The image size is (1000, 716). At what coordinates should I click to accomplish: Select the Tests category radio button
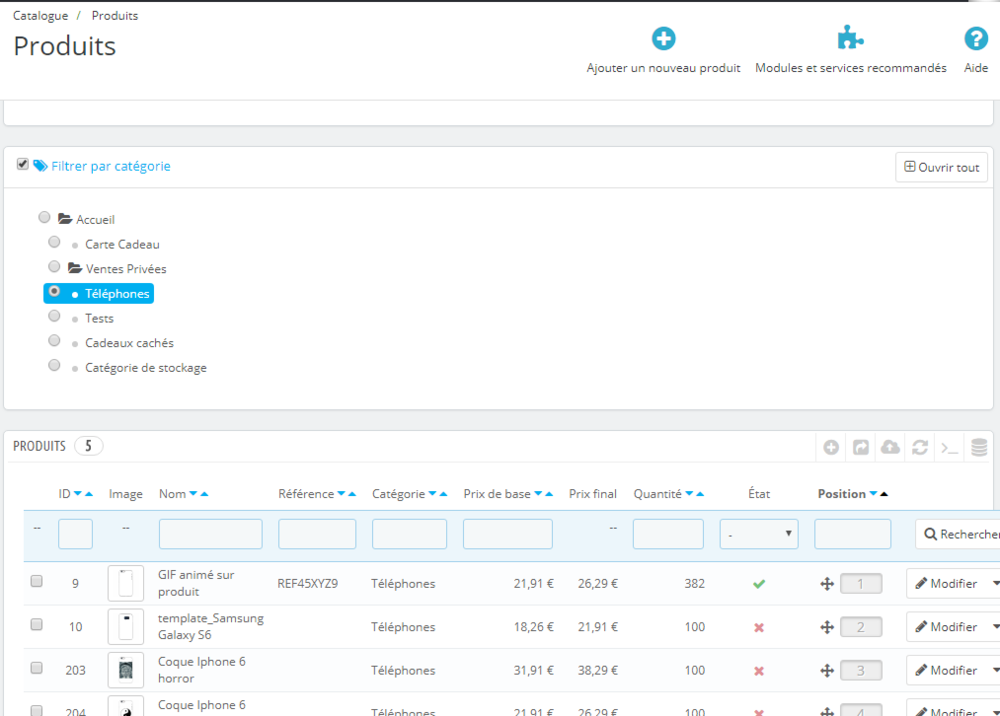tap(55, 316)
